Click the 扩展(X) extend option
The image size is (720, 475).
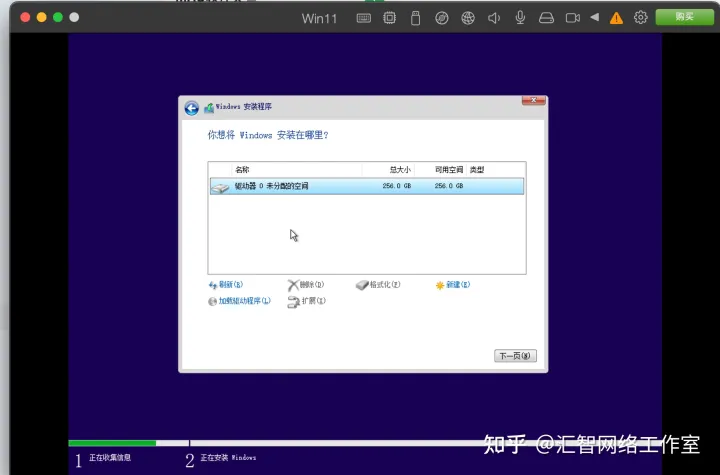pyautogui.click(x=306, y=301)
